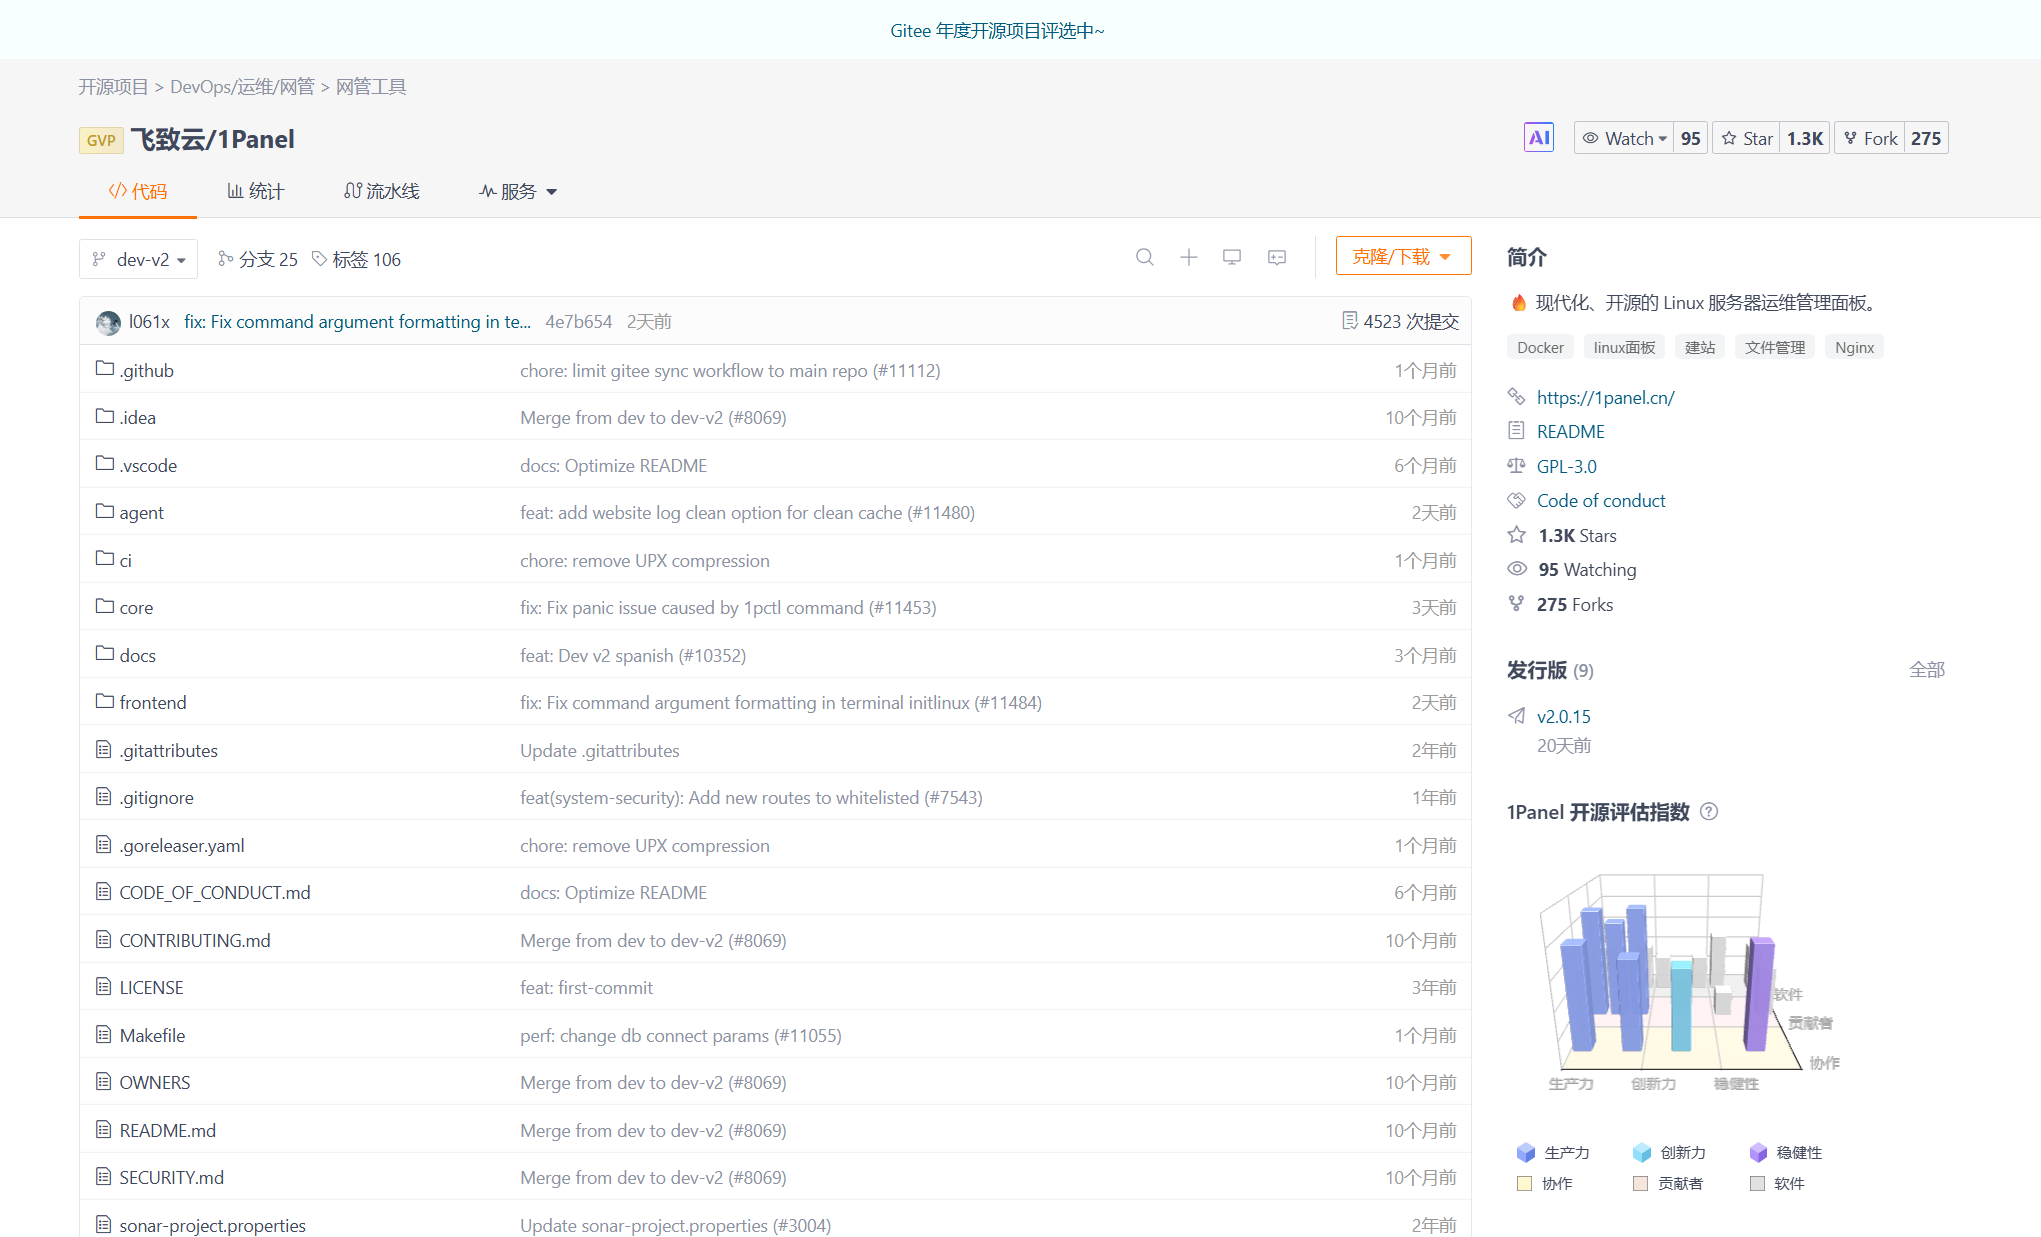Star the 1Panel repository
This screenshot has height=1237, width=2041.
coord(1748,138)
